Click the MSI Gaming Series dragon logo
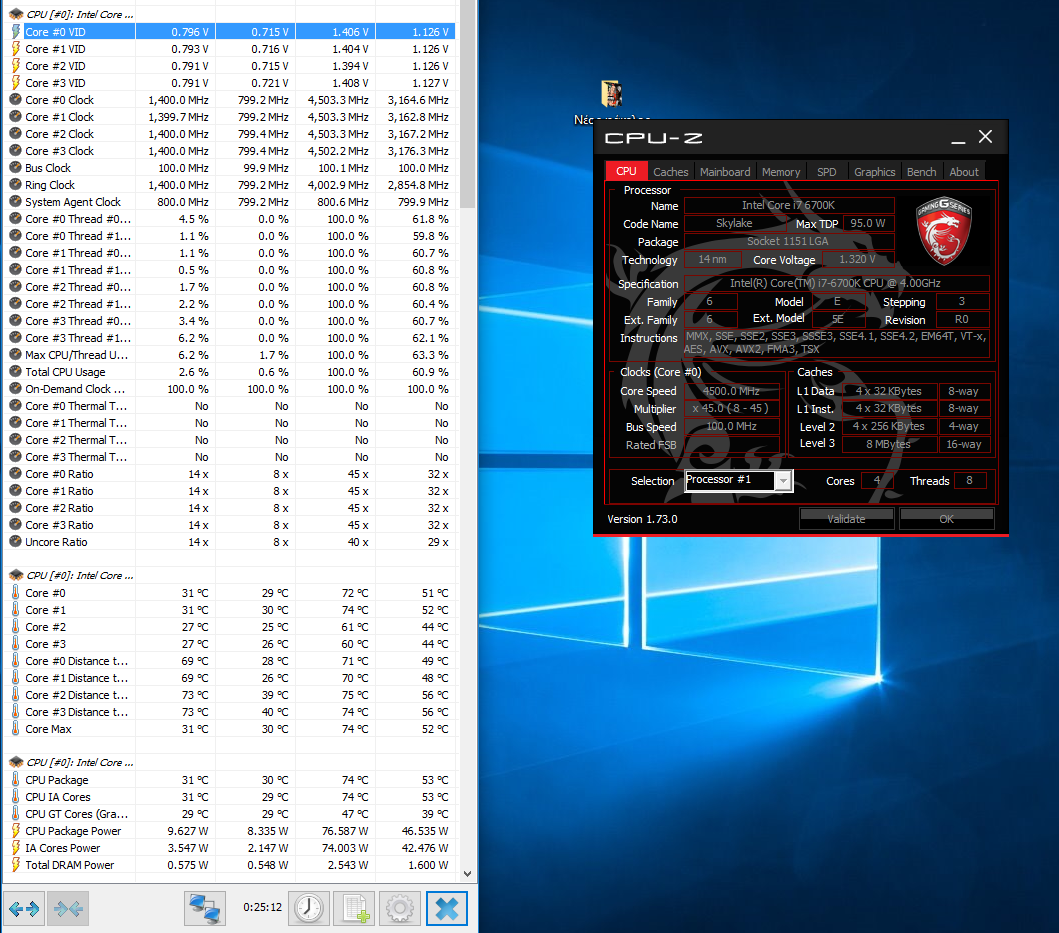Image resolution: width=1059 pixels, height=933 pixels. 944,230
